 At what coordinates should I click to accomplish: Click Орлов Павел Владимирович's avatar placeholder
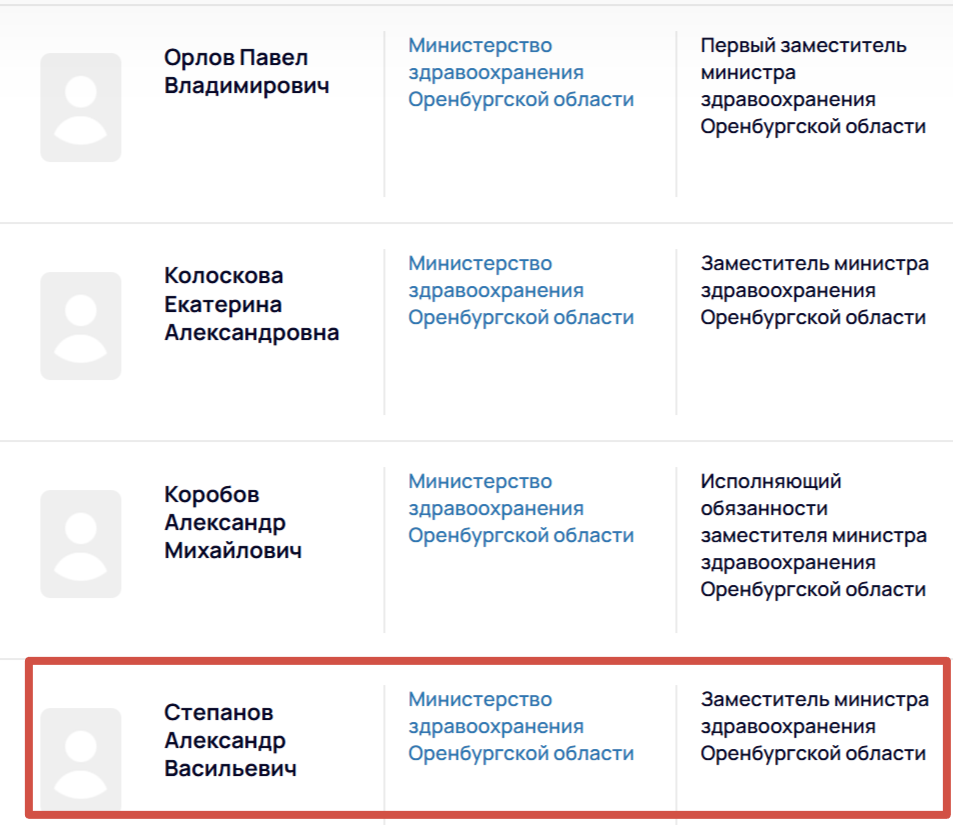(x=81, y=107)
